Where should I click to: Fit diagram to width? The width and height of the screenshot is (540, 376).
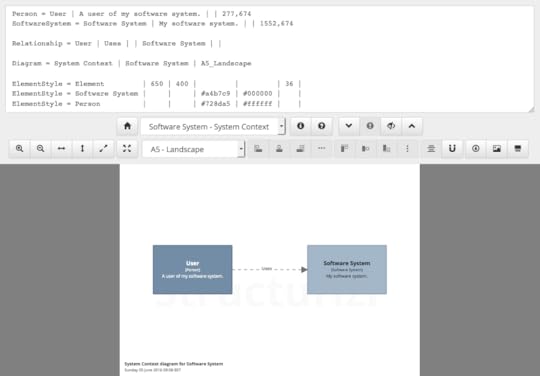click(x=61, y=149)
